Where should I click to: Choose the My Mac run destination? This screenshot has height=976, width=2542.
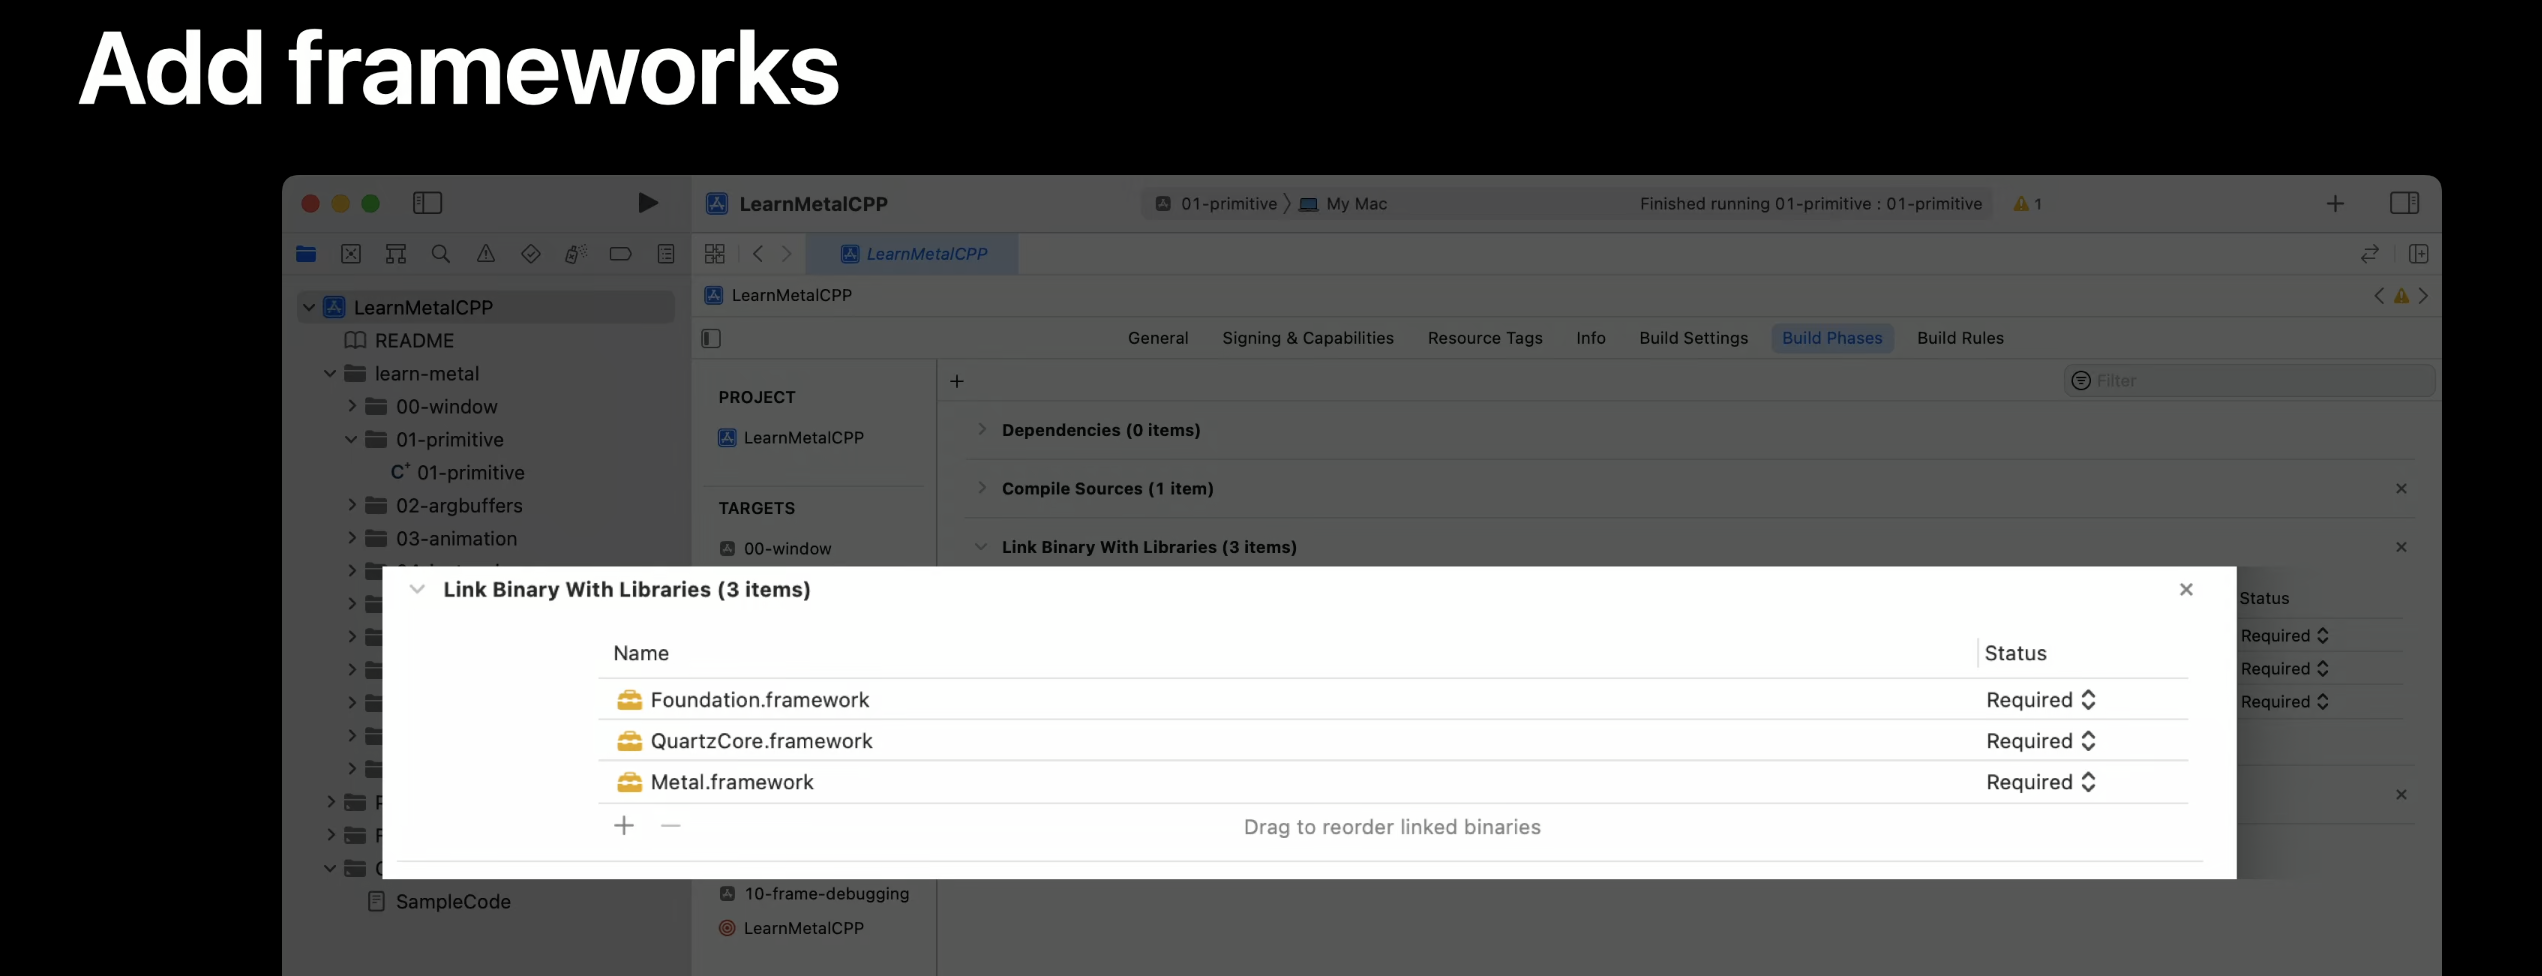point(1343,204)
